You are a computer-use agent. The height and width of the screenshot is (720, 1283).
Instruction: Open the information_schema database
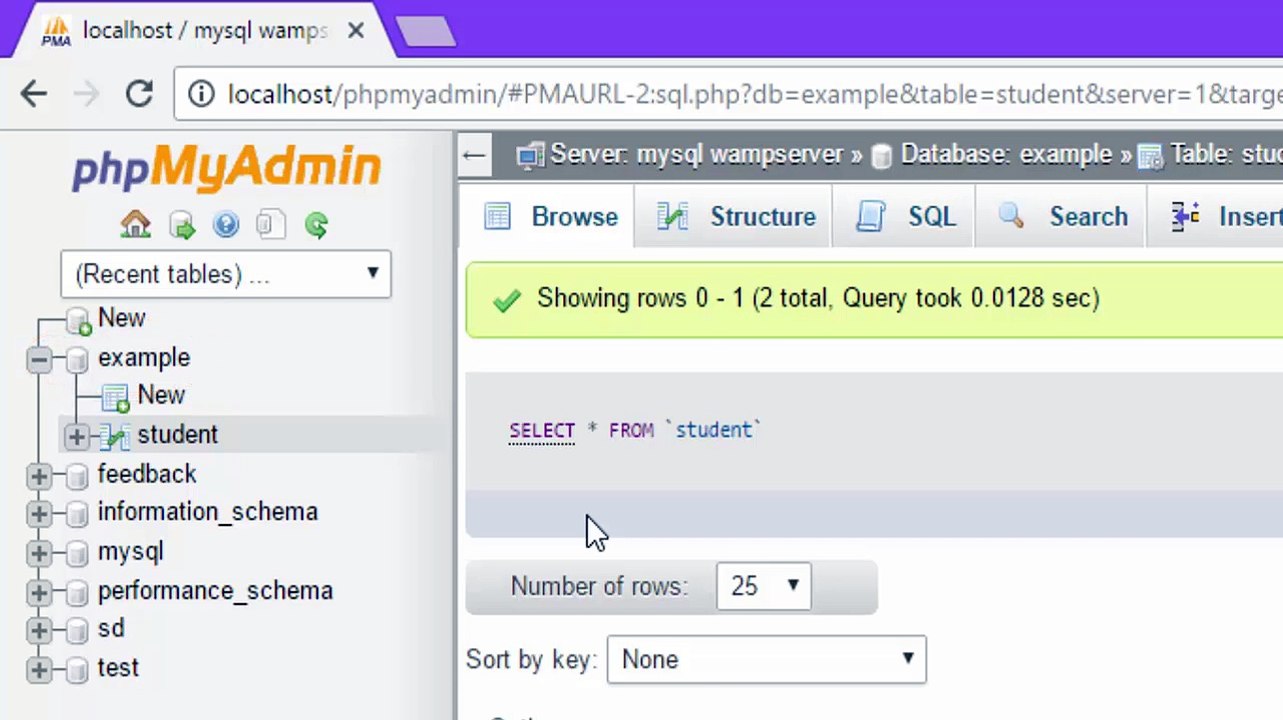pyautogui.click(x=207, y=512)
